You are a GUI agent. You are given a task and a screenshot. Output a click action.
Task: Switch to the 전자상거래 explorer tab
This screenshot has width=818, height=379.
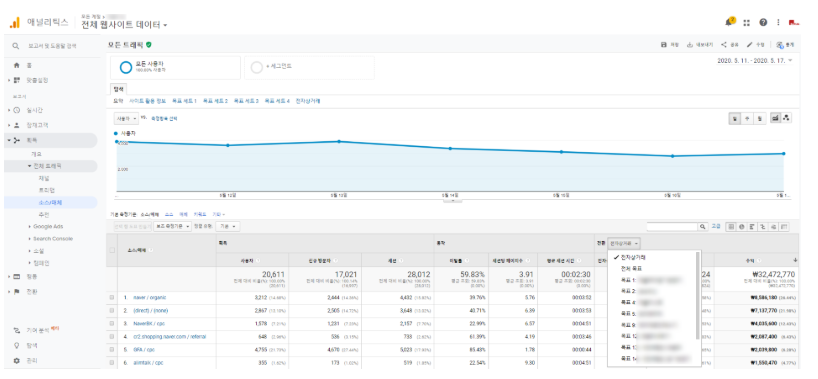tap(308, 101)
